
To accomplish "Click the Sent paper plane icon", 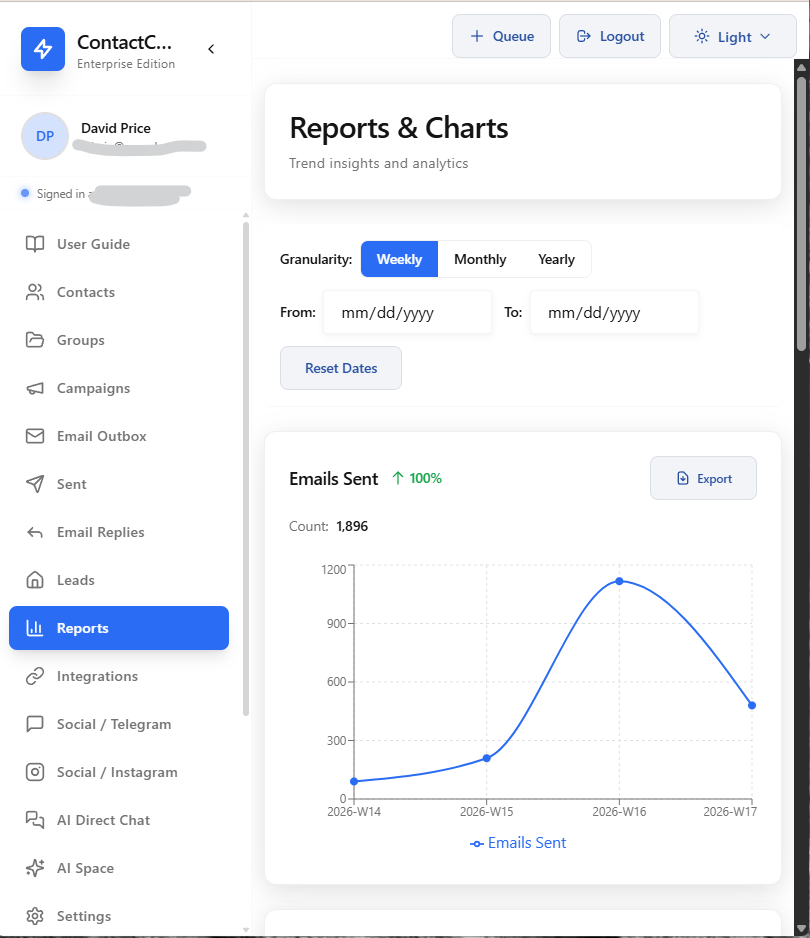I will click(x=35, y=484).
